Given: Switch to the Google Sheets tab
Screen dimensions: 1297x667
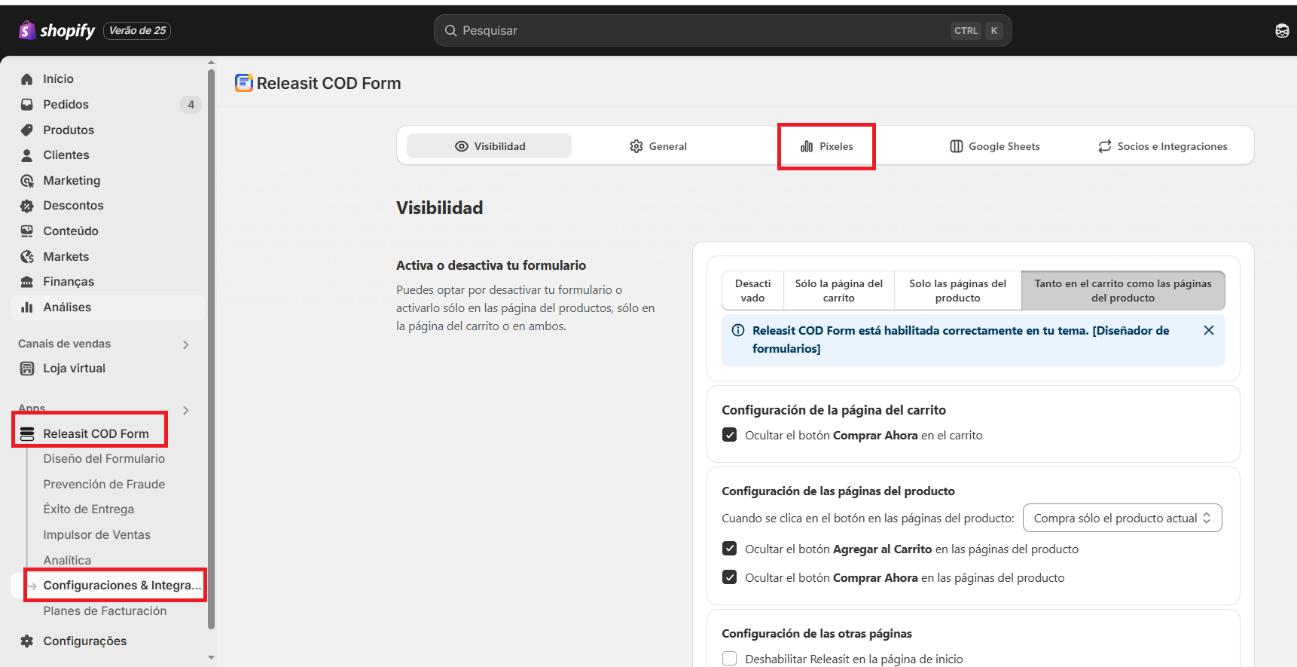Looking at the screenshot, I should coord(994,146).
